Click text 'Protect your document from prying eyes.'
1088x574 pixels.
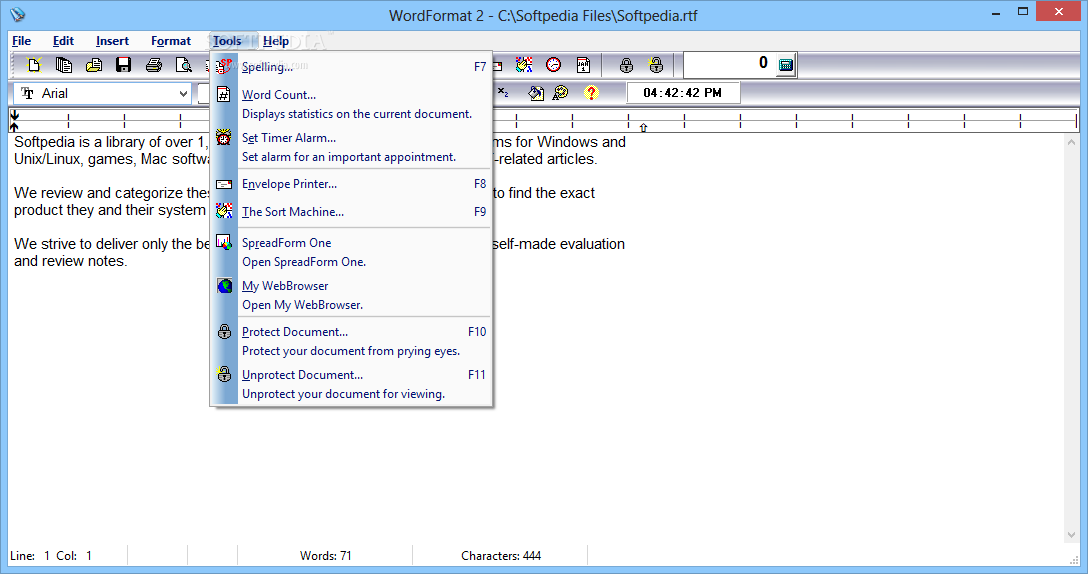click(351, 351)
